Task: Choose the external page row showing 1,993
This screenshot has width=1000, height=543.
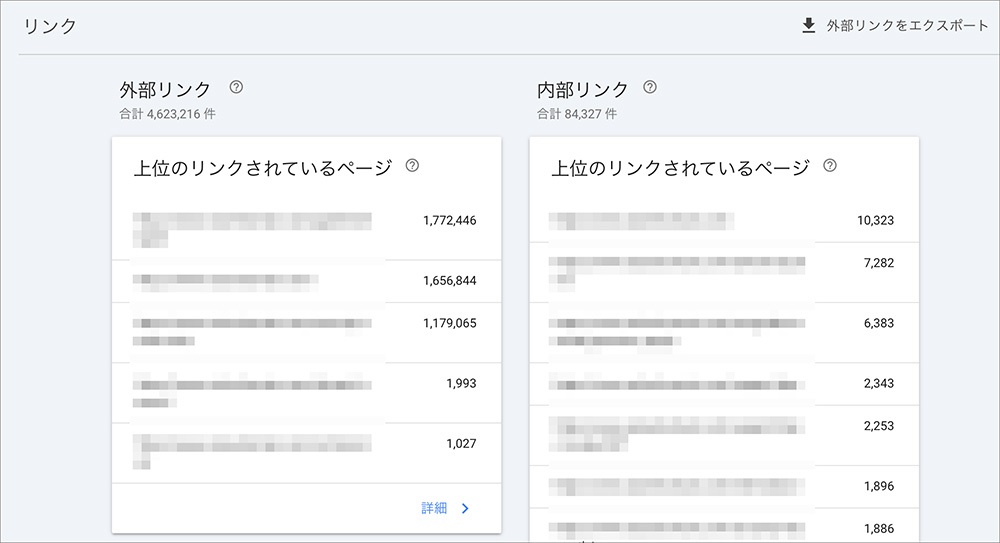Action: [x=306, y=392]
